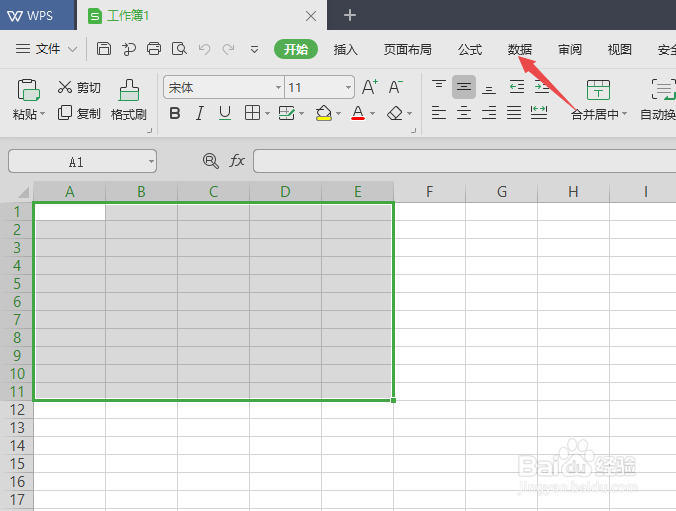Switch to the 审阅 tab
This screenshot has width=676, height=511.
570,50
